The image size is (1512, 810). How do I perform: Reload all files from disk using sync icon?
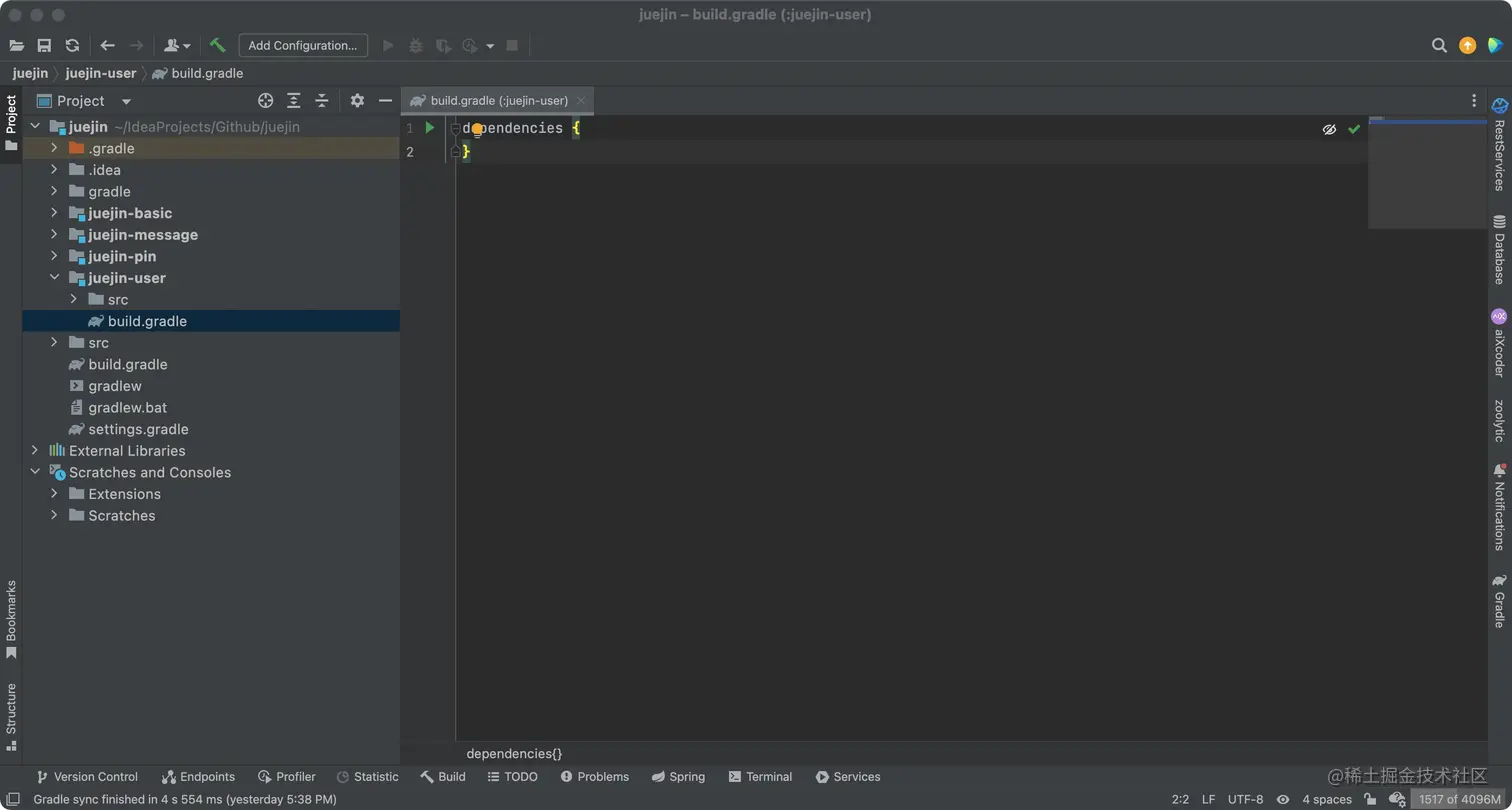pyautogui.click(x=72, y=45)
